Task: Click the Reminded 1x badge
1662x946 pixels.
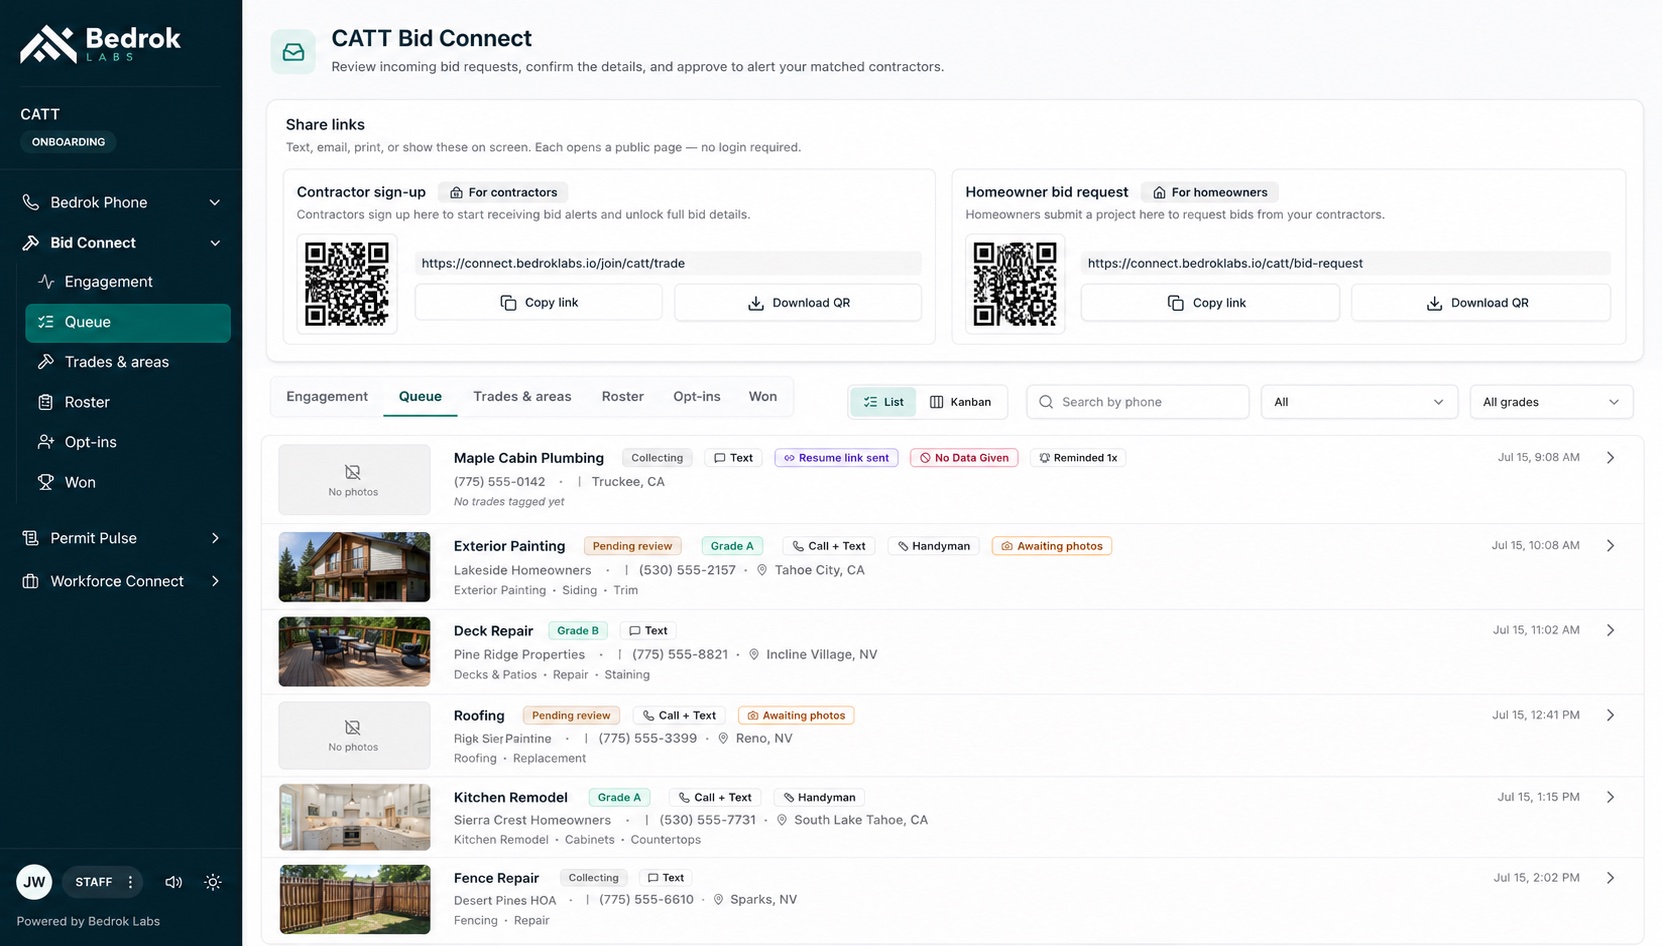Action: coord(1077,458)
